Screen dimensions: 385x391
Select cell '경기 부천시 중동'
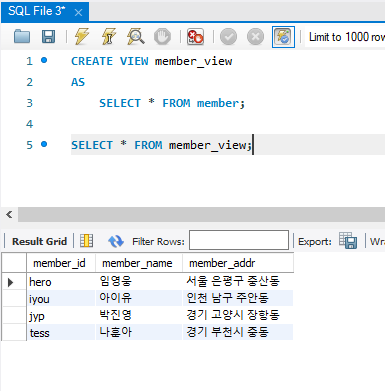click(238, 332)
